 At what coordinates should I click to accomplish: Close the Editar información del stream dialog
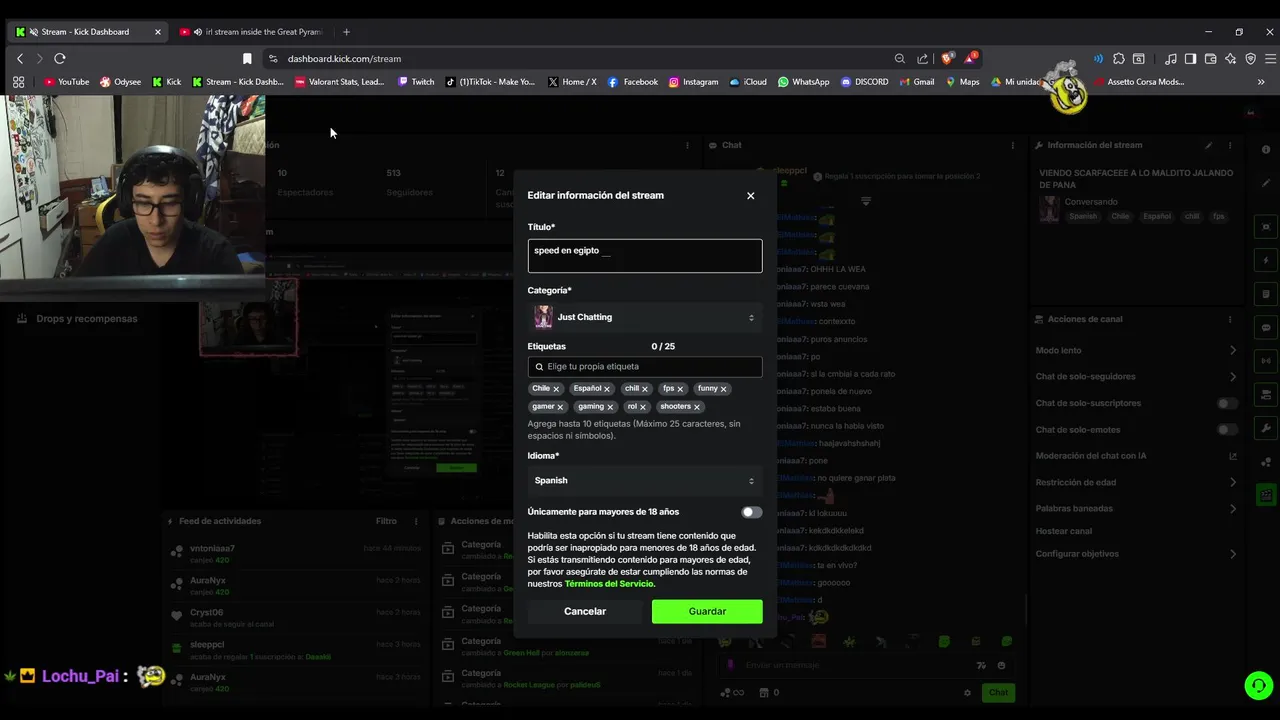[x=750, y=196]
